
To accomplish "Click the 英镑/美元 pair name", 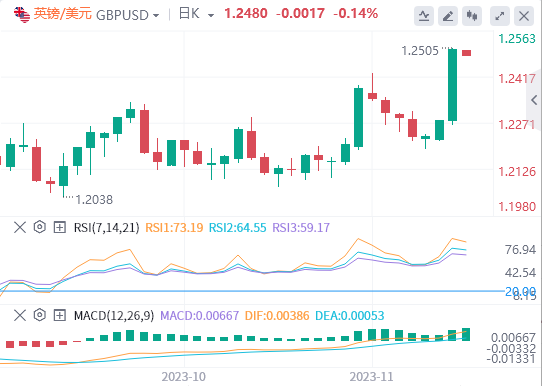I will tap(63, 14).
